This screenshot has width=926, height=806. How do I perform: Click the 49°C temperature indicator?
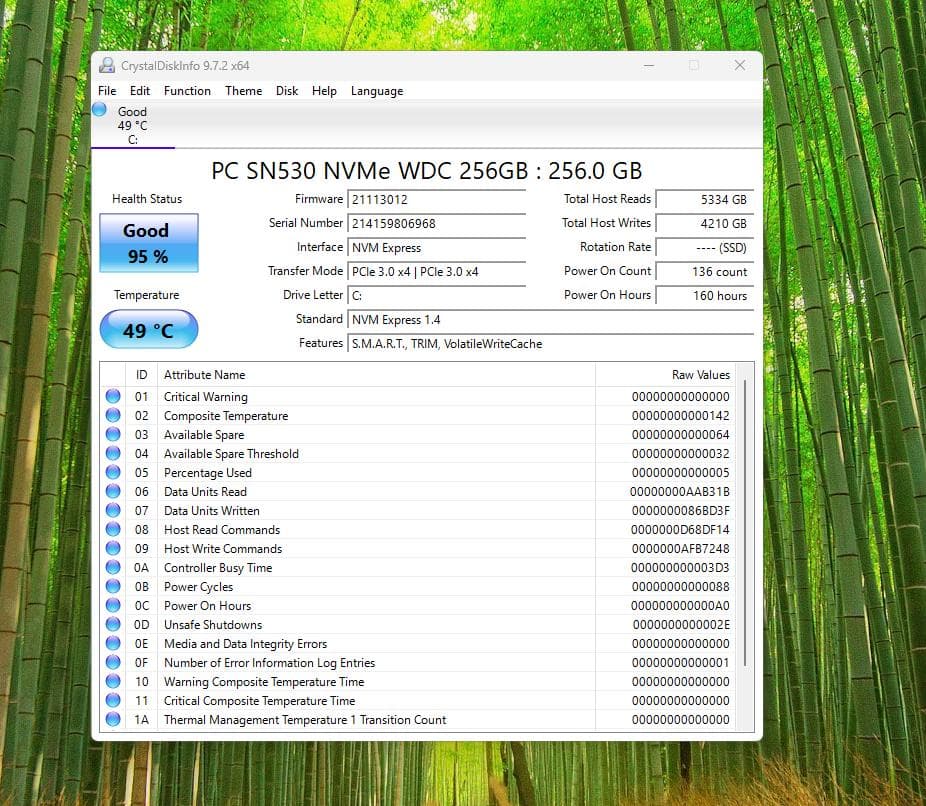(x=148, y=329)
